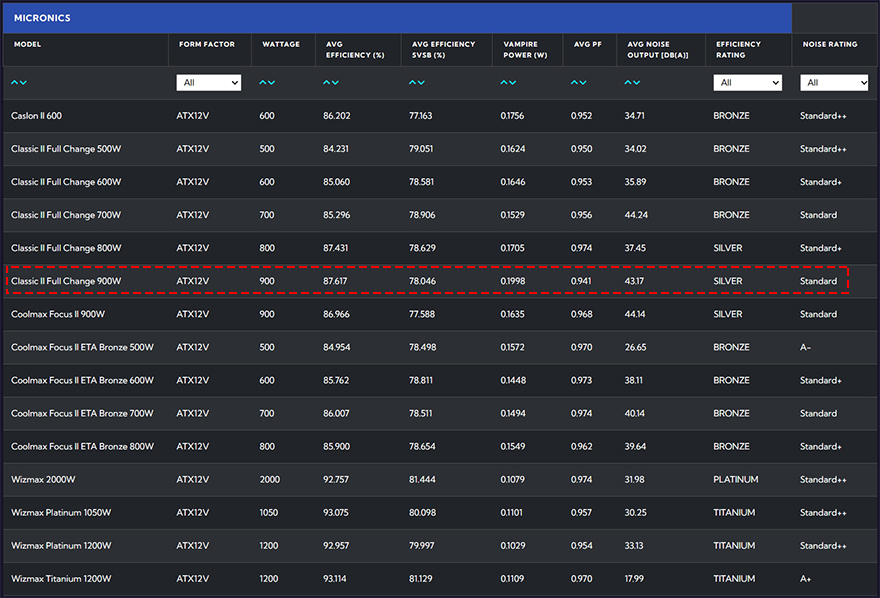This screenshot has width=880, height=598.
Task: Click efficiency value 86.202
Action: (x=337, y=116)
